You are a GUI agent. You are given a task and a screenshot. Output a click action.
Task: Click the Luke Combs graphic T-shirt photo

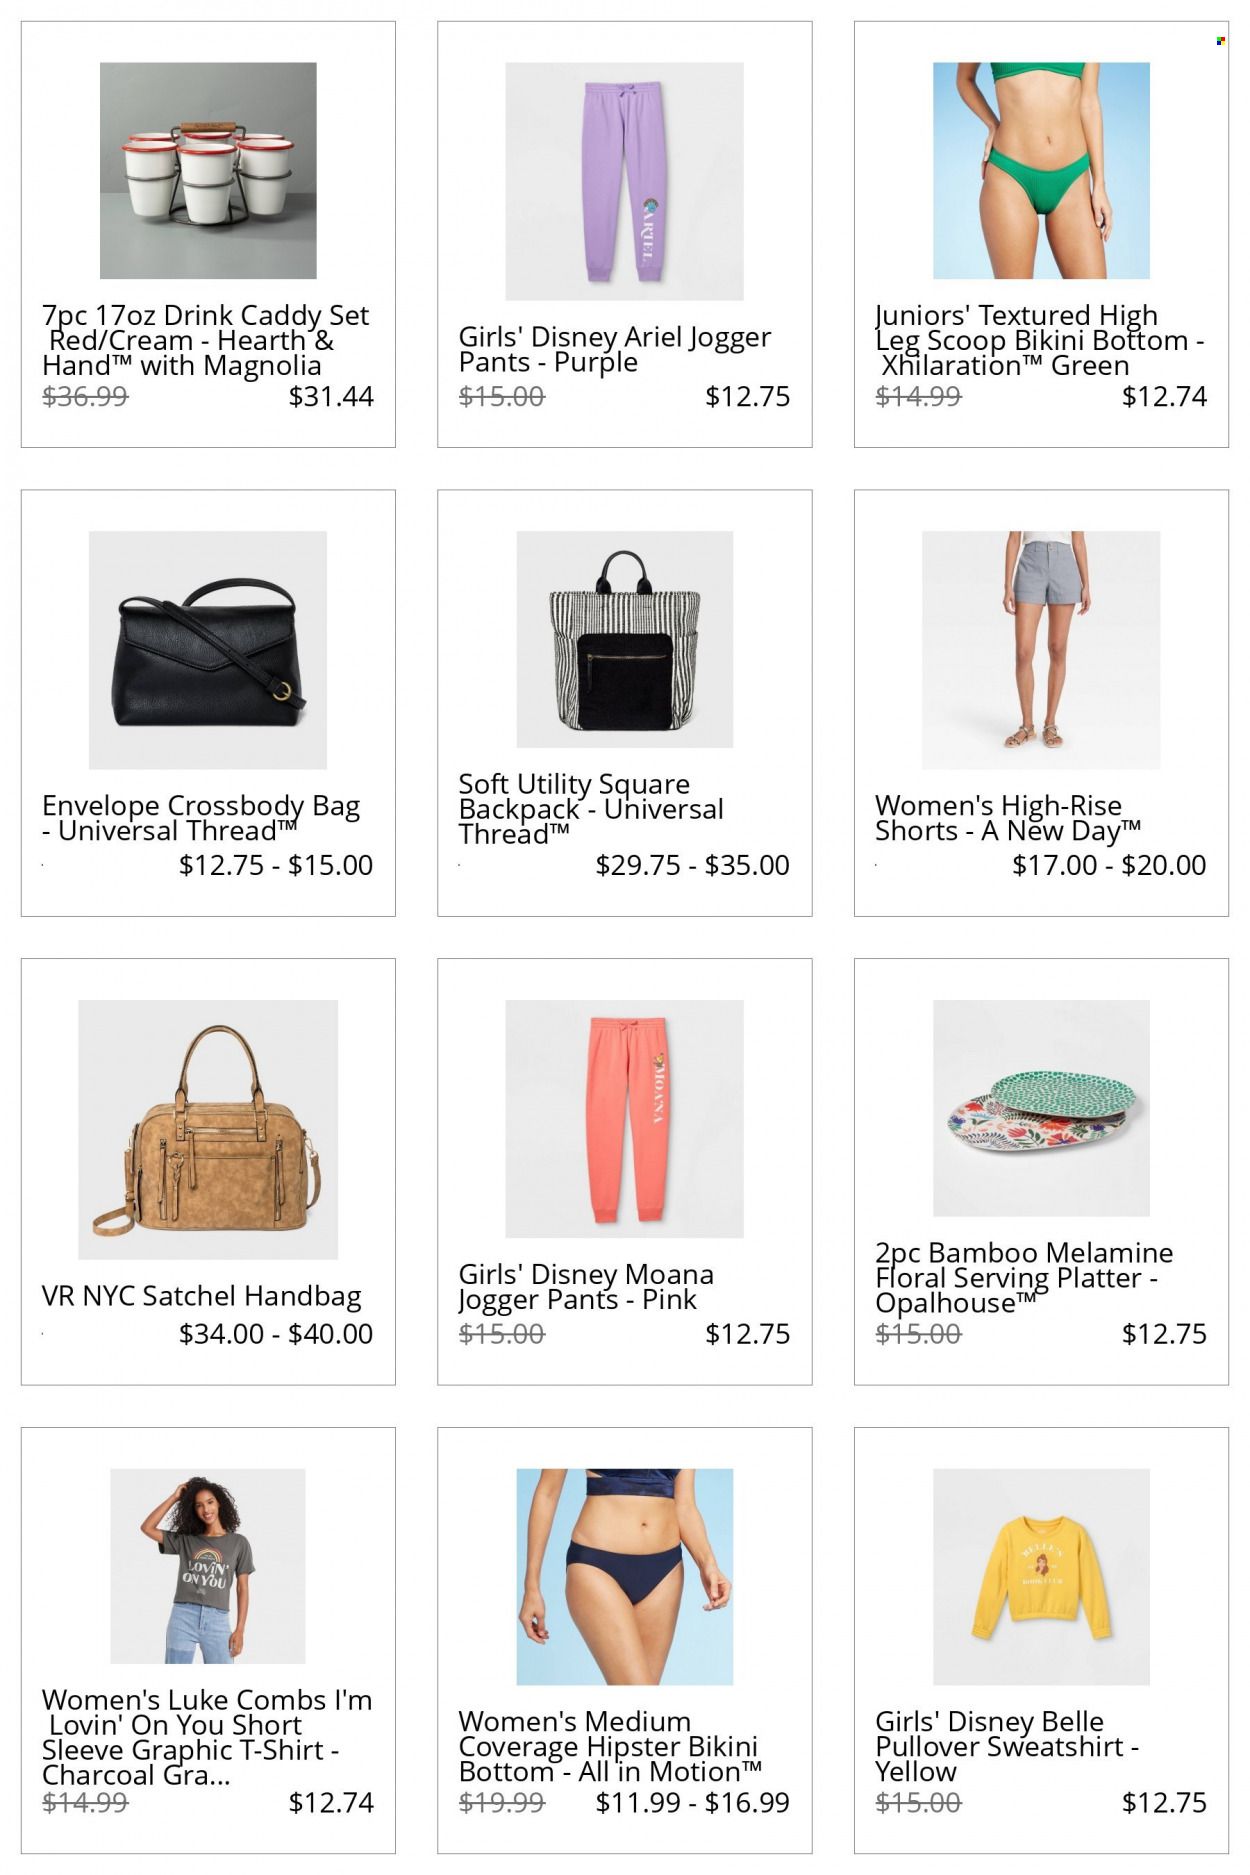pyautogui.click(x=208, y=1566)
